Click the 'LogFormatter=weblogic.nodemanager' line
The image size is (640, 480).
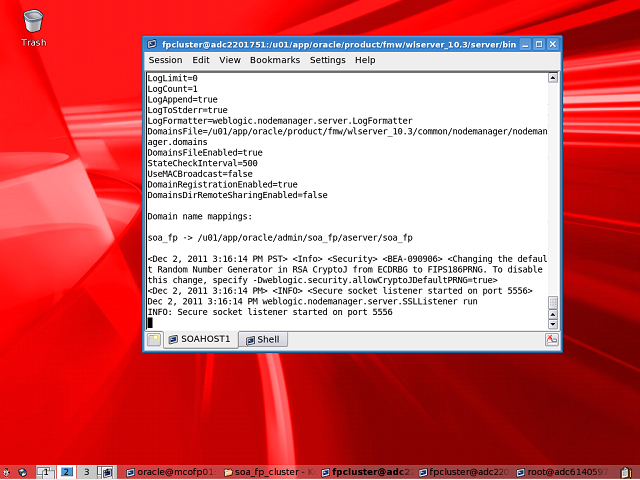280,121
